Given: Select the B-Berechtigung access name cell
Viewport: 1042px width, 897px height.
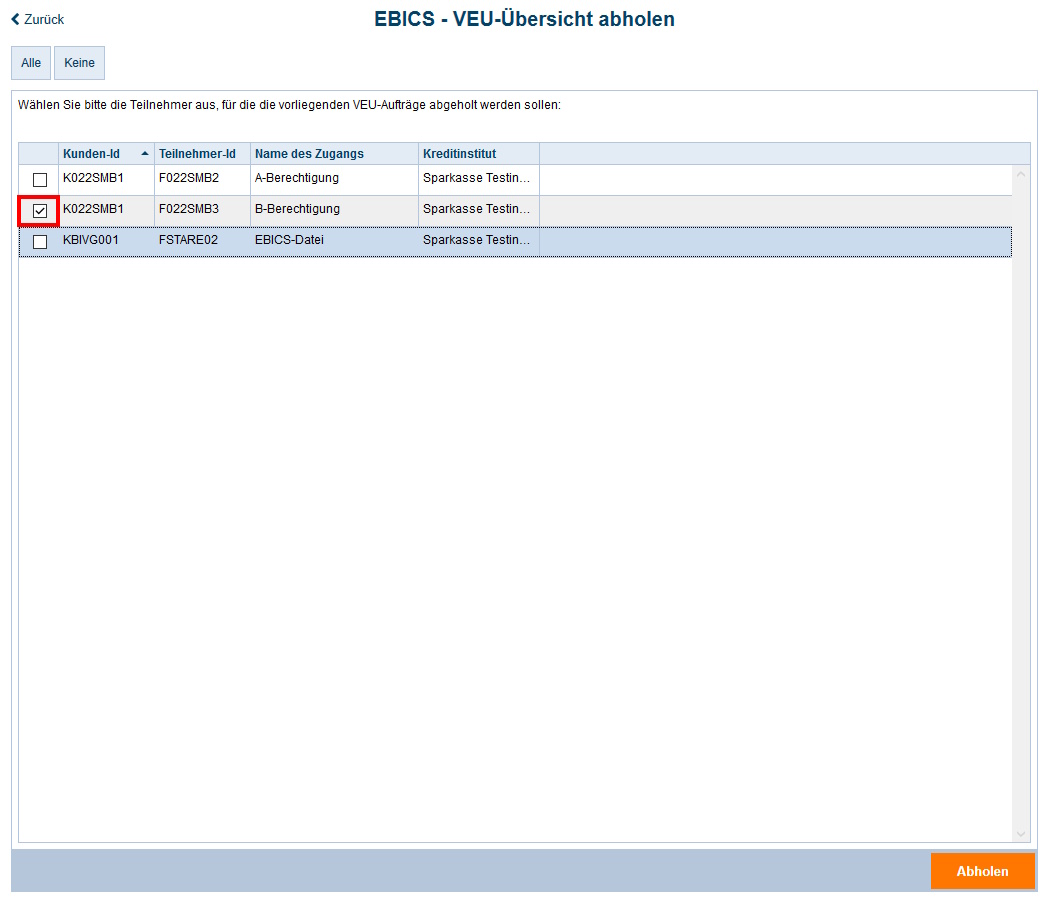Looking at the screenshot, I should coord(297,210).
